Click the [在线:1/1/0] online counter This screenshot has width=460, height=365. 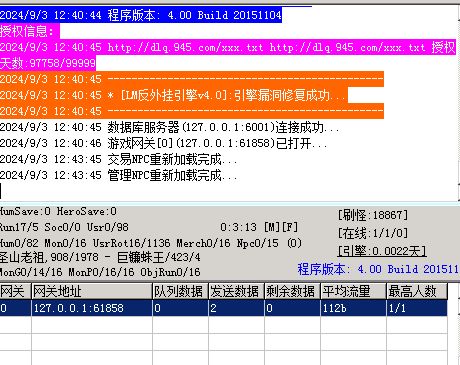tap(373, 233)
